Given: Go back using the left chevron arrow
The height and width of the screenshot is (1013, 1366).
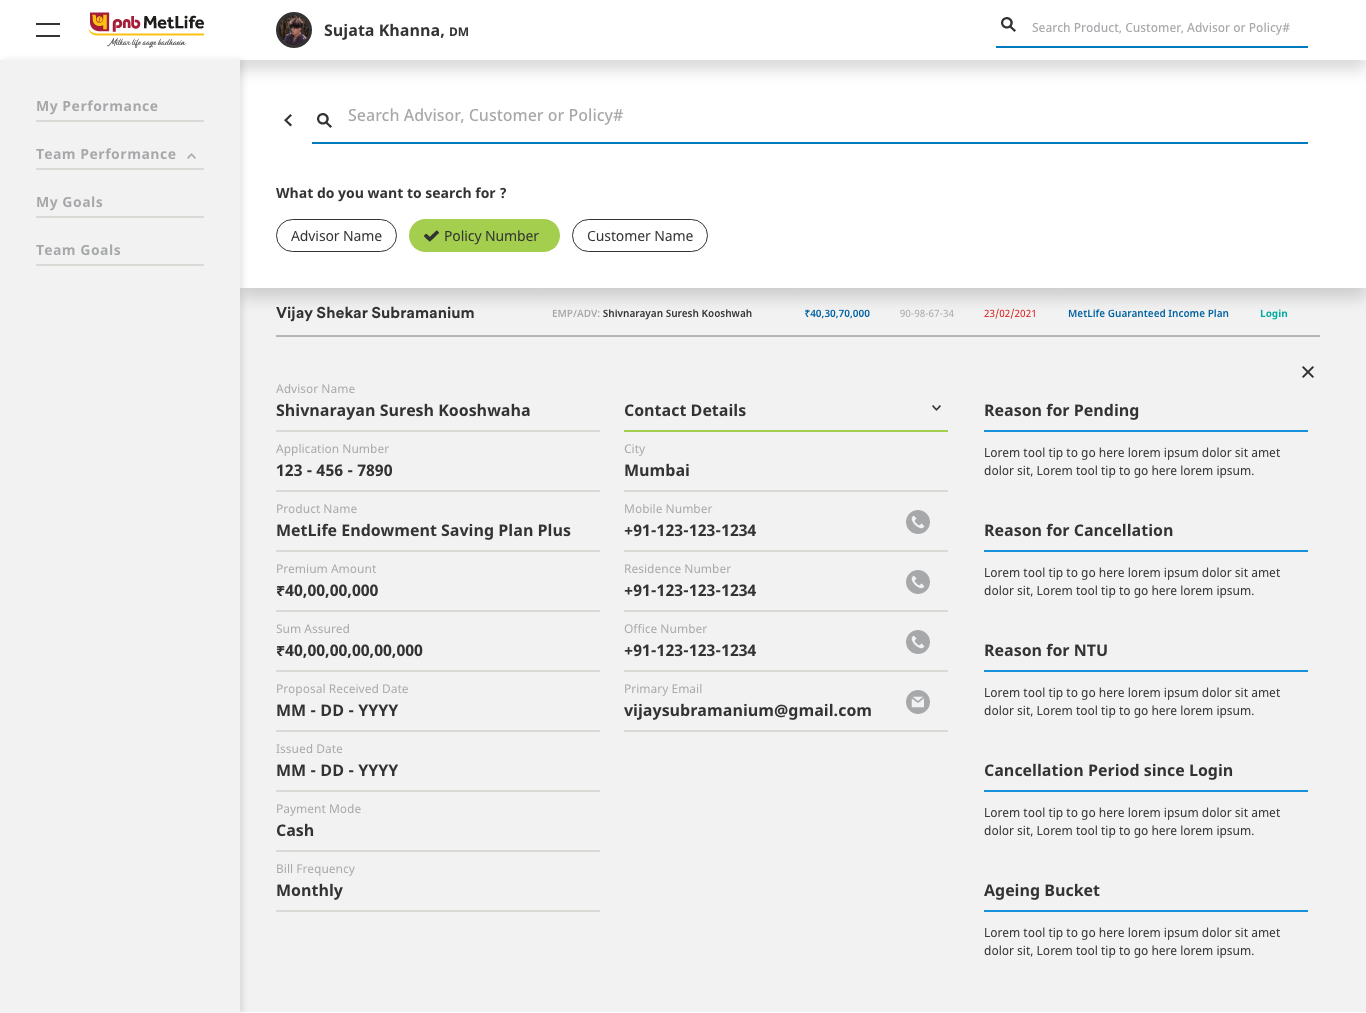Looking at the screenshot, I should coord(288,120).
